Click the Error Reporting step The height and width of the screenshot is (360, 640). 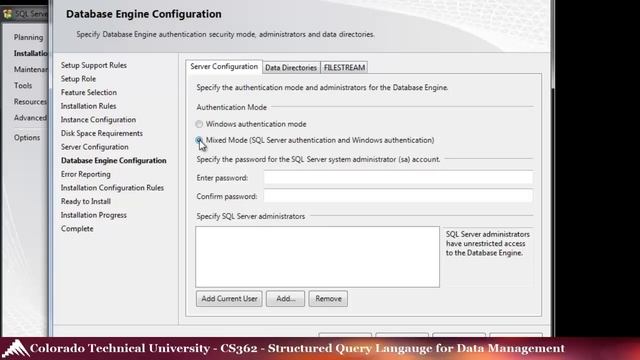point(86,174)
